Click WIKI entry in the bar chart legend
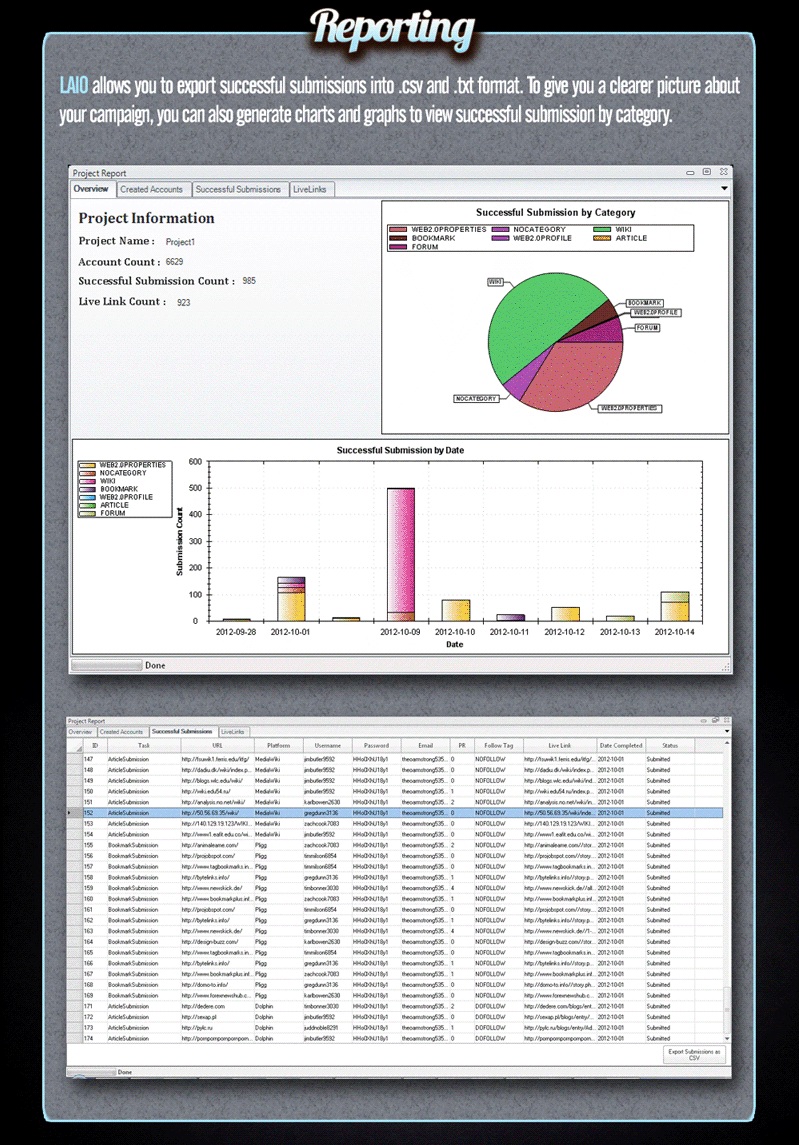Image resolution: width=799 pixels, height=1145 pixels. 107,481
